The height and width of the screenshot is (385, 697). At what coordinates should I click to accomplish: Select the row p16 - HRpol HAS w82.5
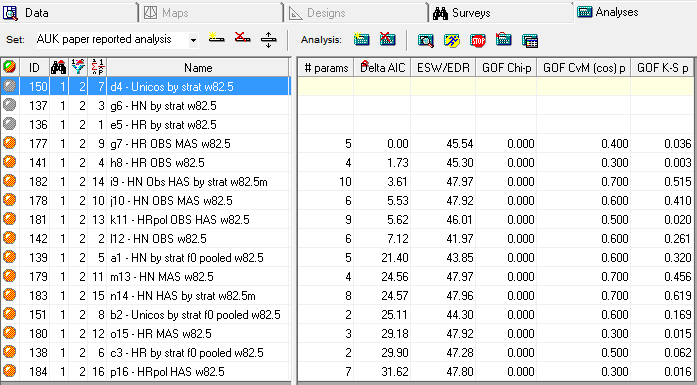tap(145, 372)
